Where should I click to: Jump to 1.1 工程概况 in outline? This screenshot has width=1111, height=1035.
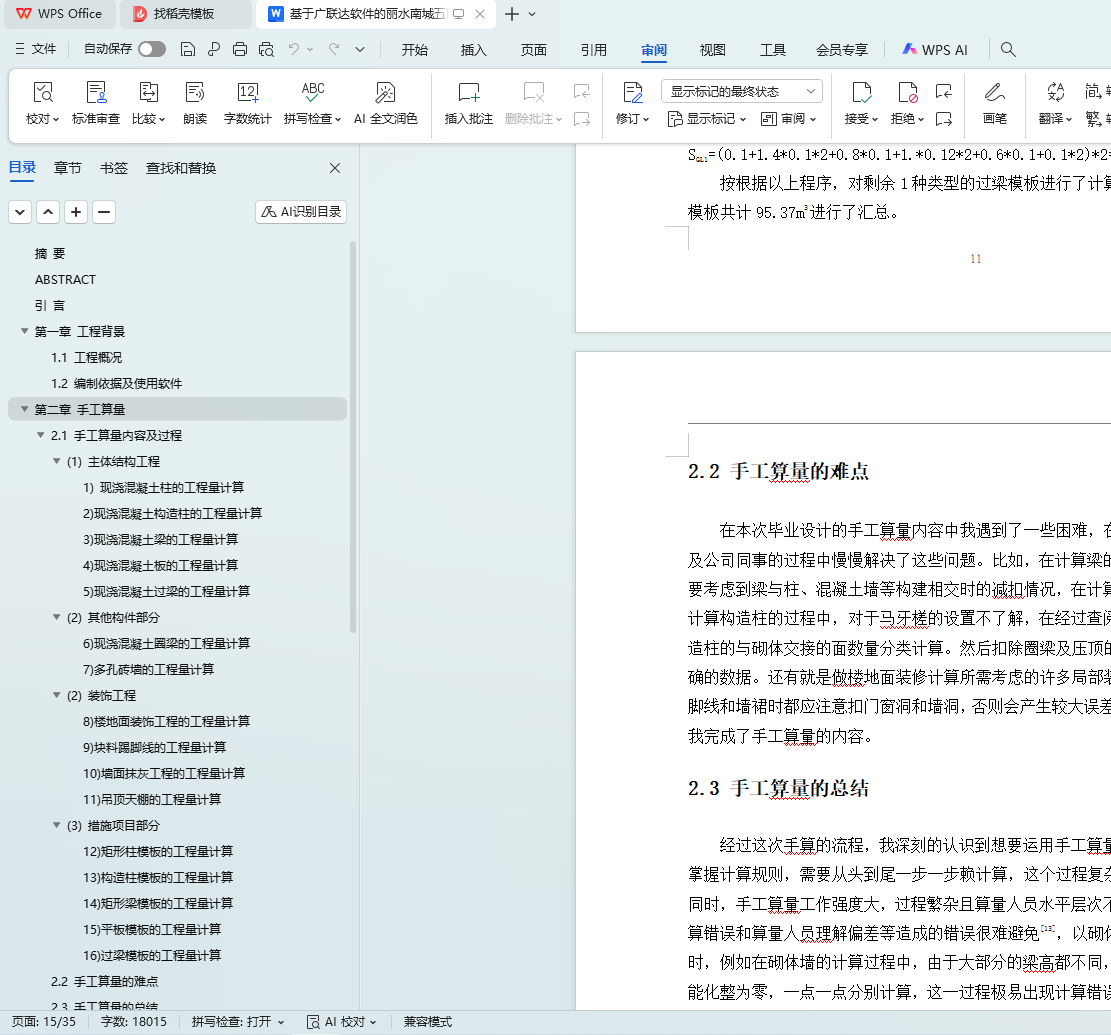pyautogui.click(x=87, y=357)
